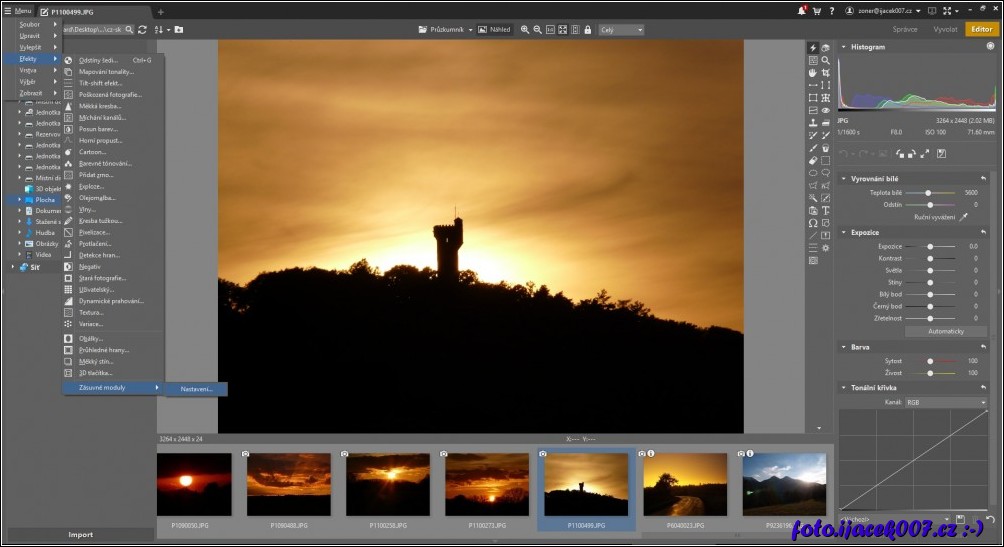The image size is (1004, 547).
Task: Click the red-eye removal eye icon
Action: point(826,111)
